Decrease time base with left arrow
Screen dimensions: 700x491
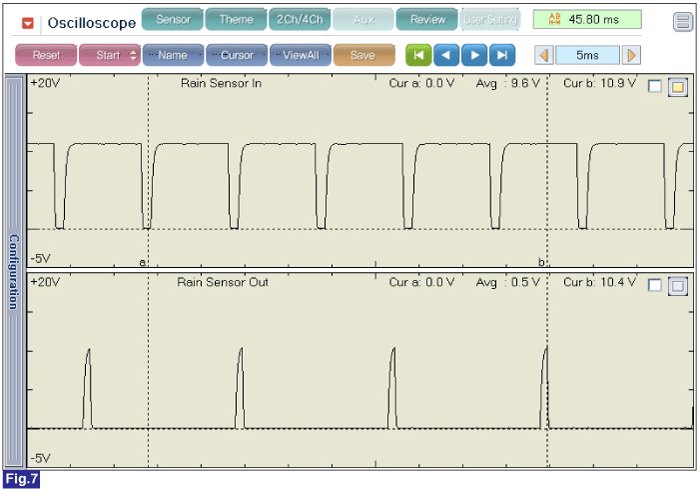pyautogui.click(x=543, y=55)
